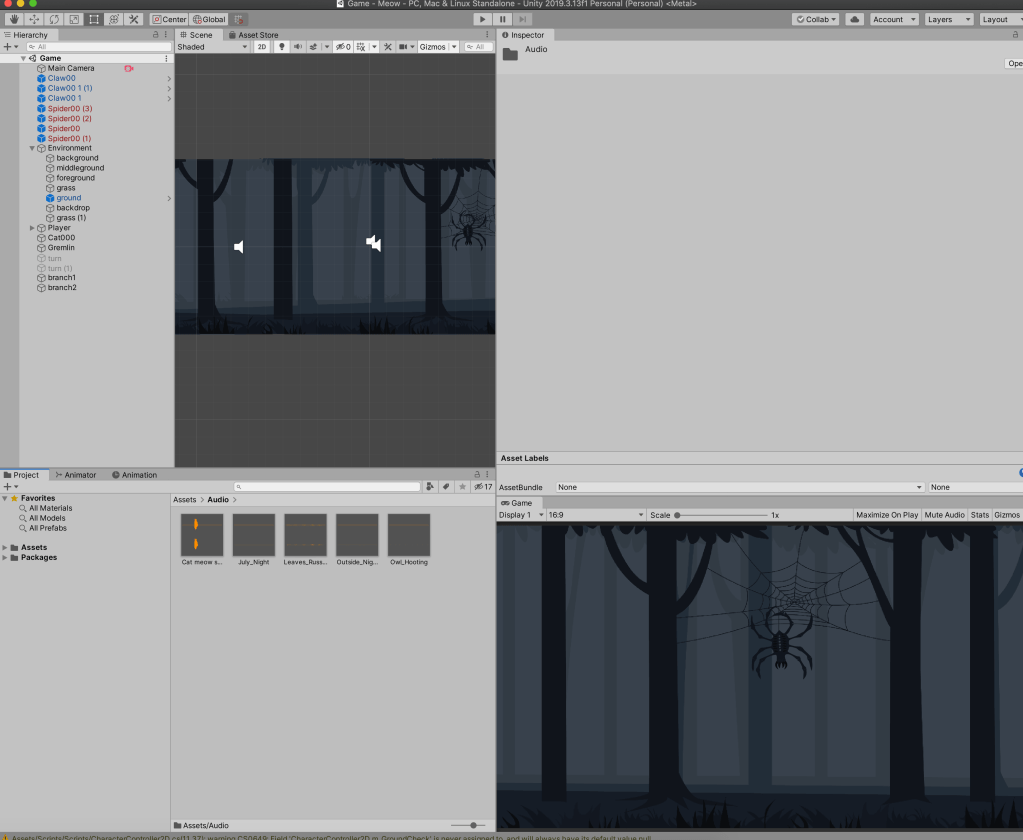Collapse the Environment tree node

pos(32,148)
